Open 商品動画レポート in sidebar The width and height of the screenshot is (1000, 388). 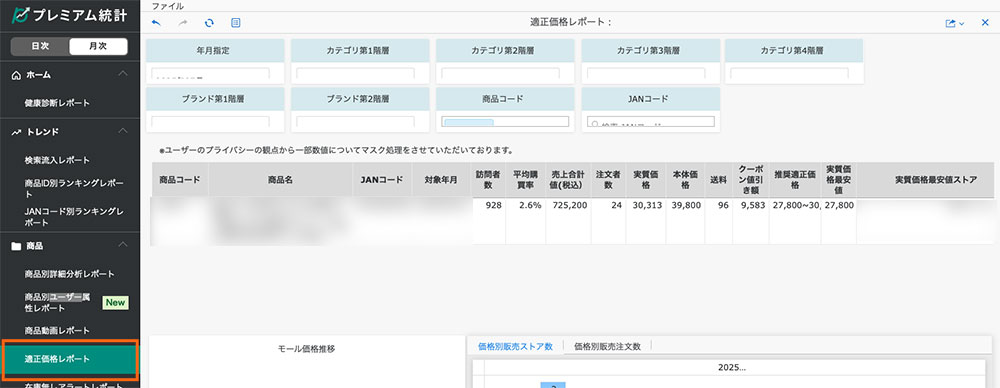click(57, 331)
